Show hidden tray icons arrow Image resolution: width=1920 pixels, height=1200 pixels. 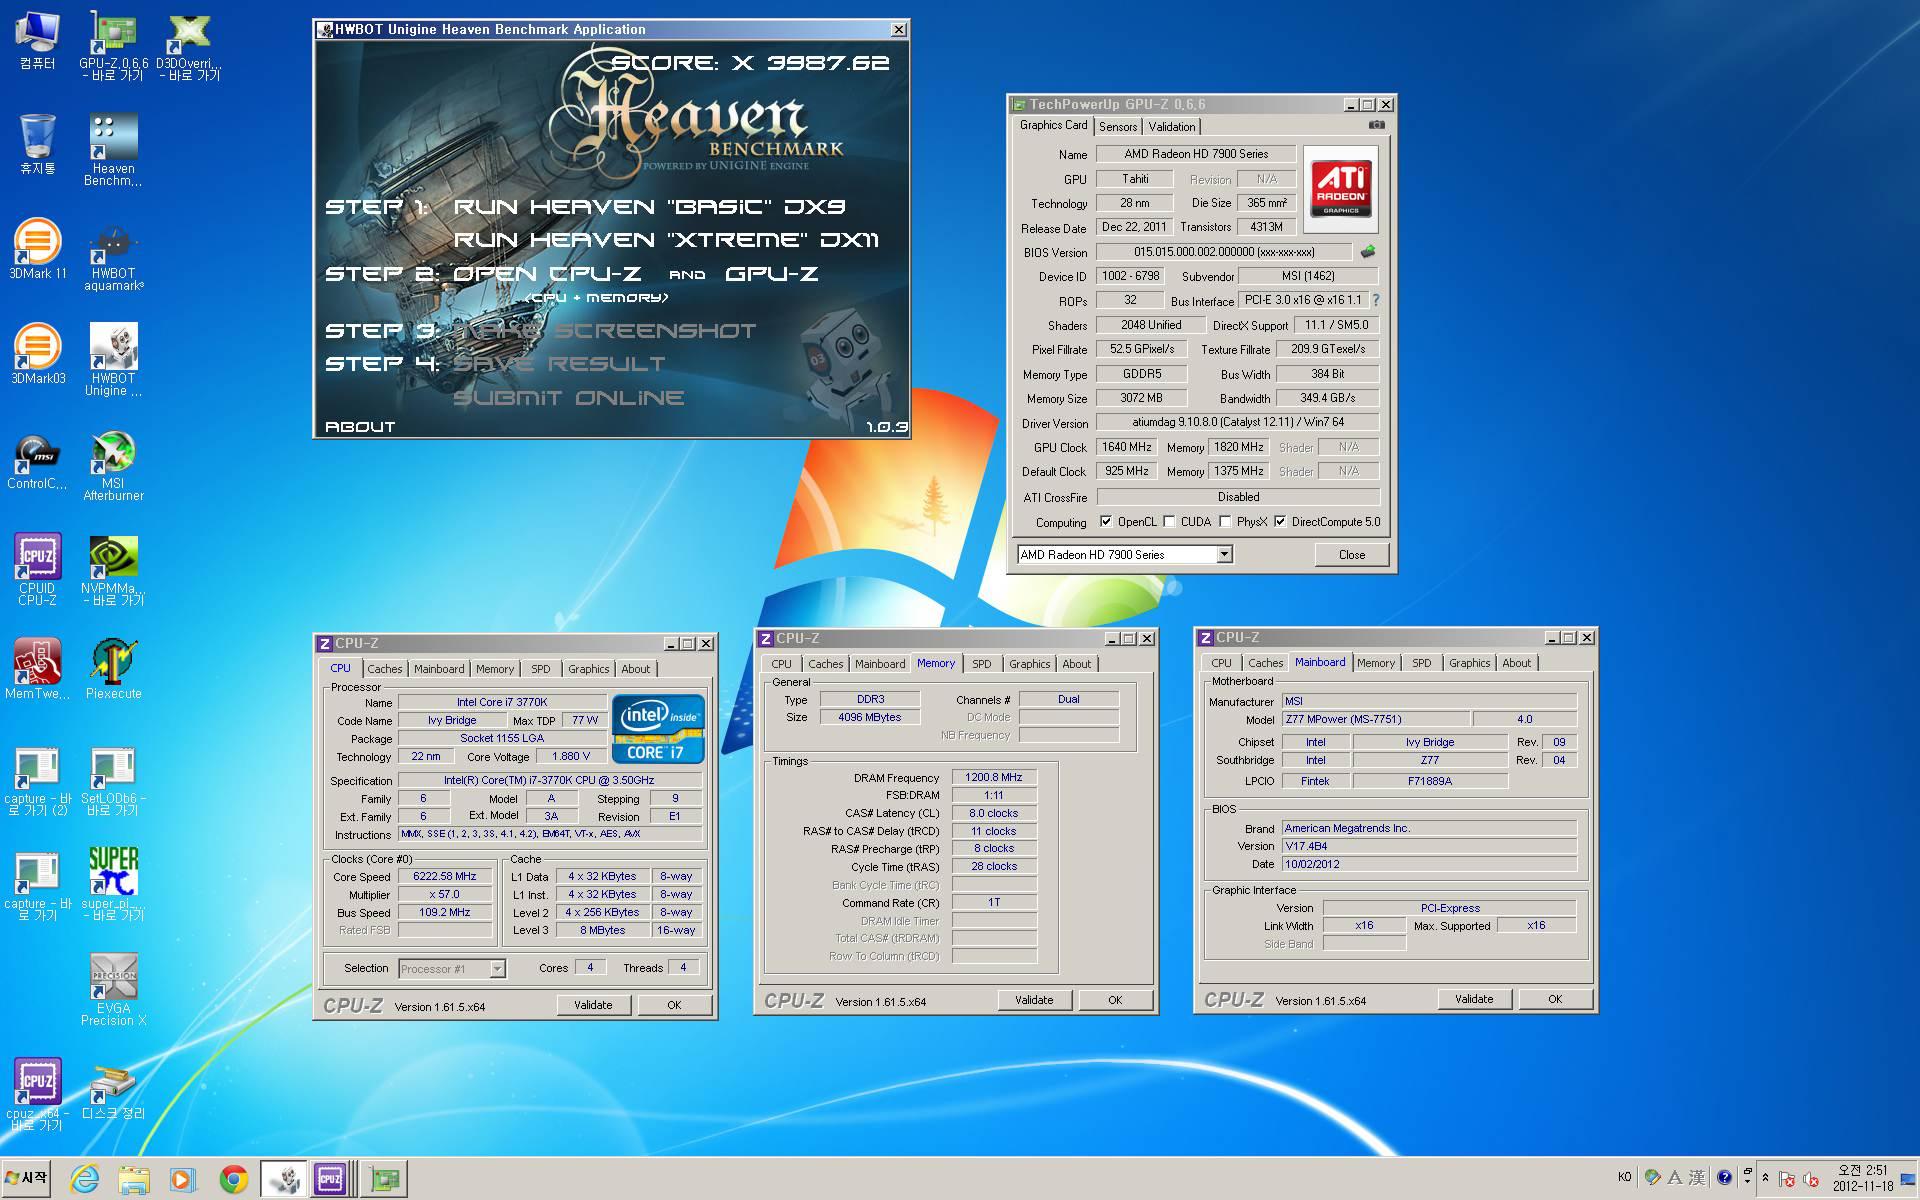(x=1765, y=1178)
